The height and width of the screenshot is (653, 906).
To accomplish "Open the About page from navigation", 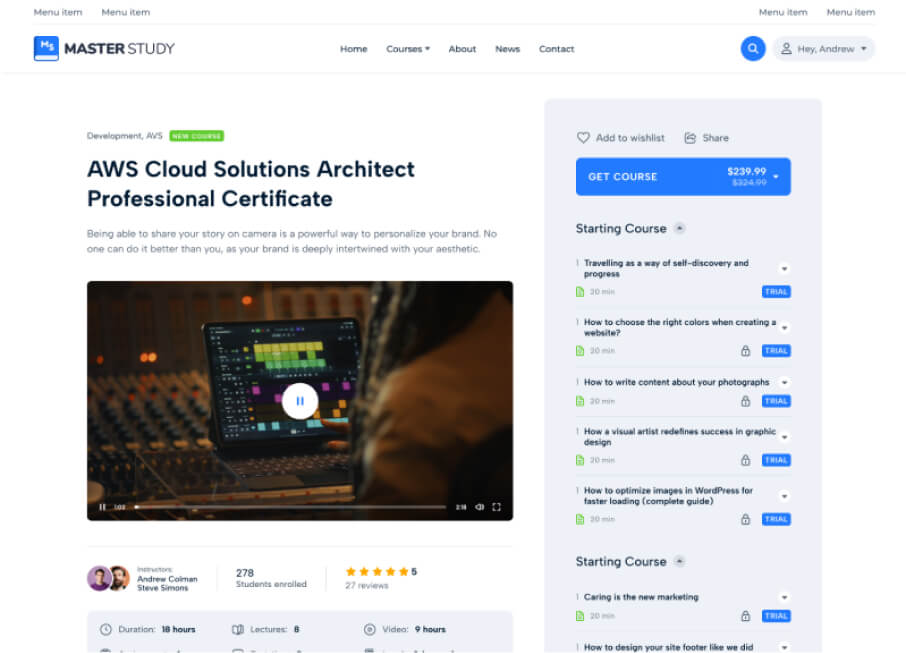I will (462, 49).
